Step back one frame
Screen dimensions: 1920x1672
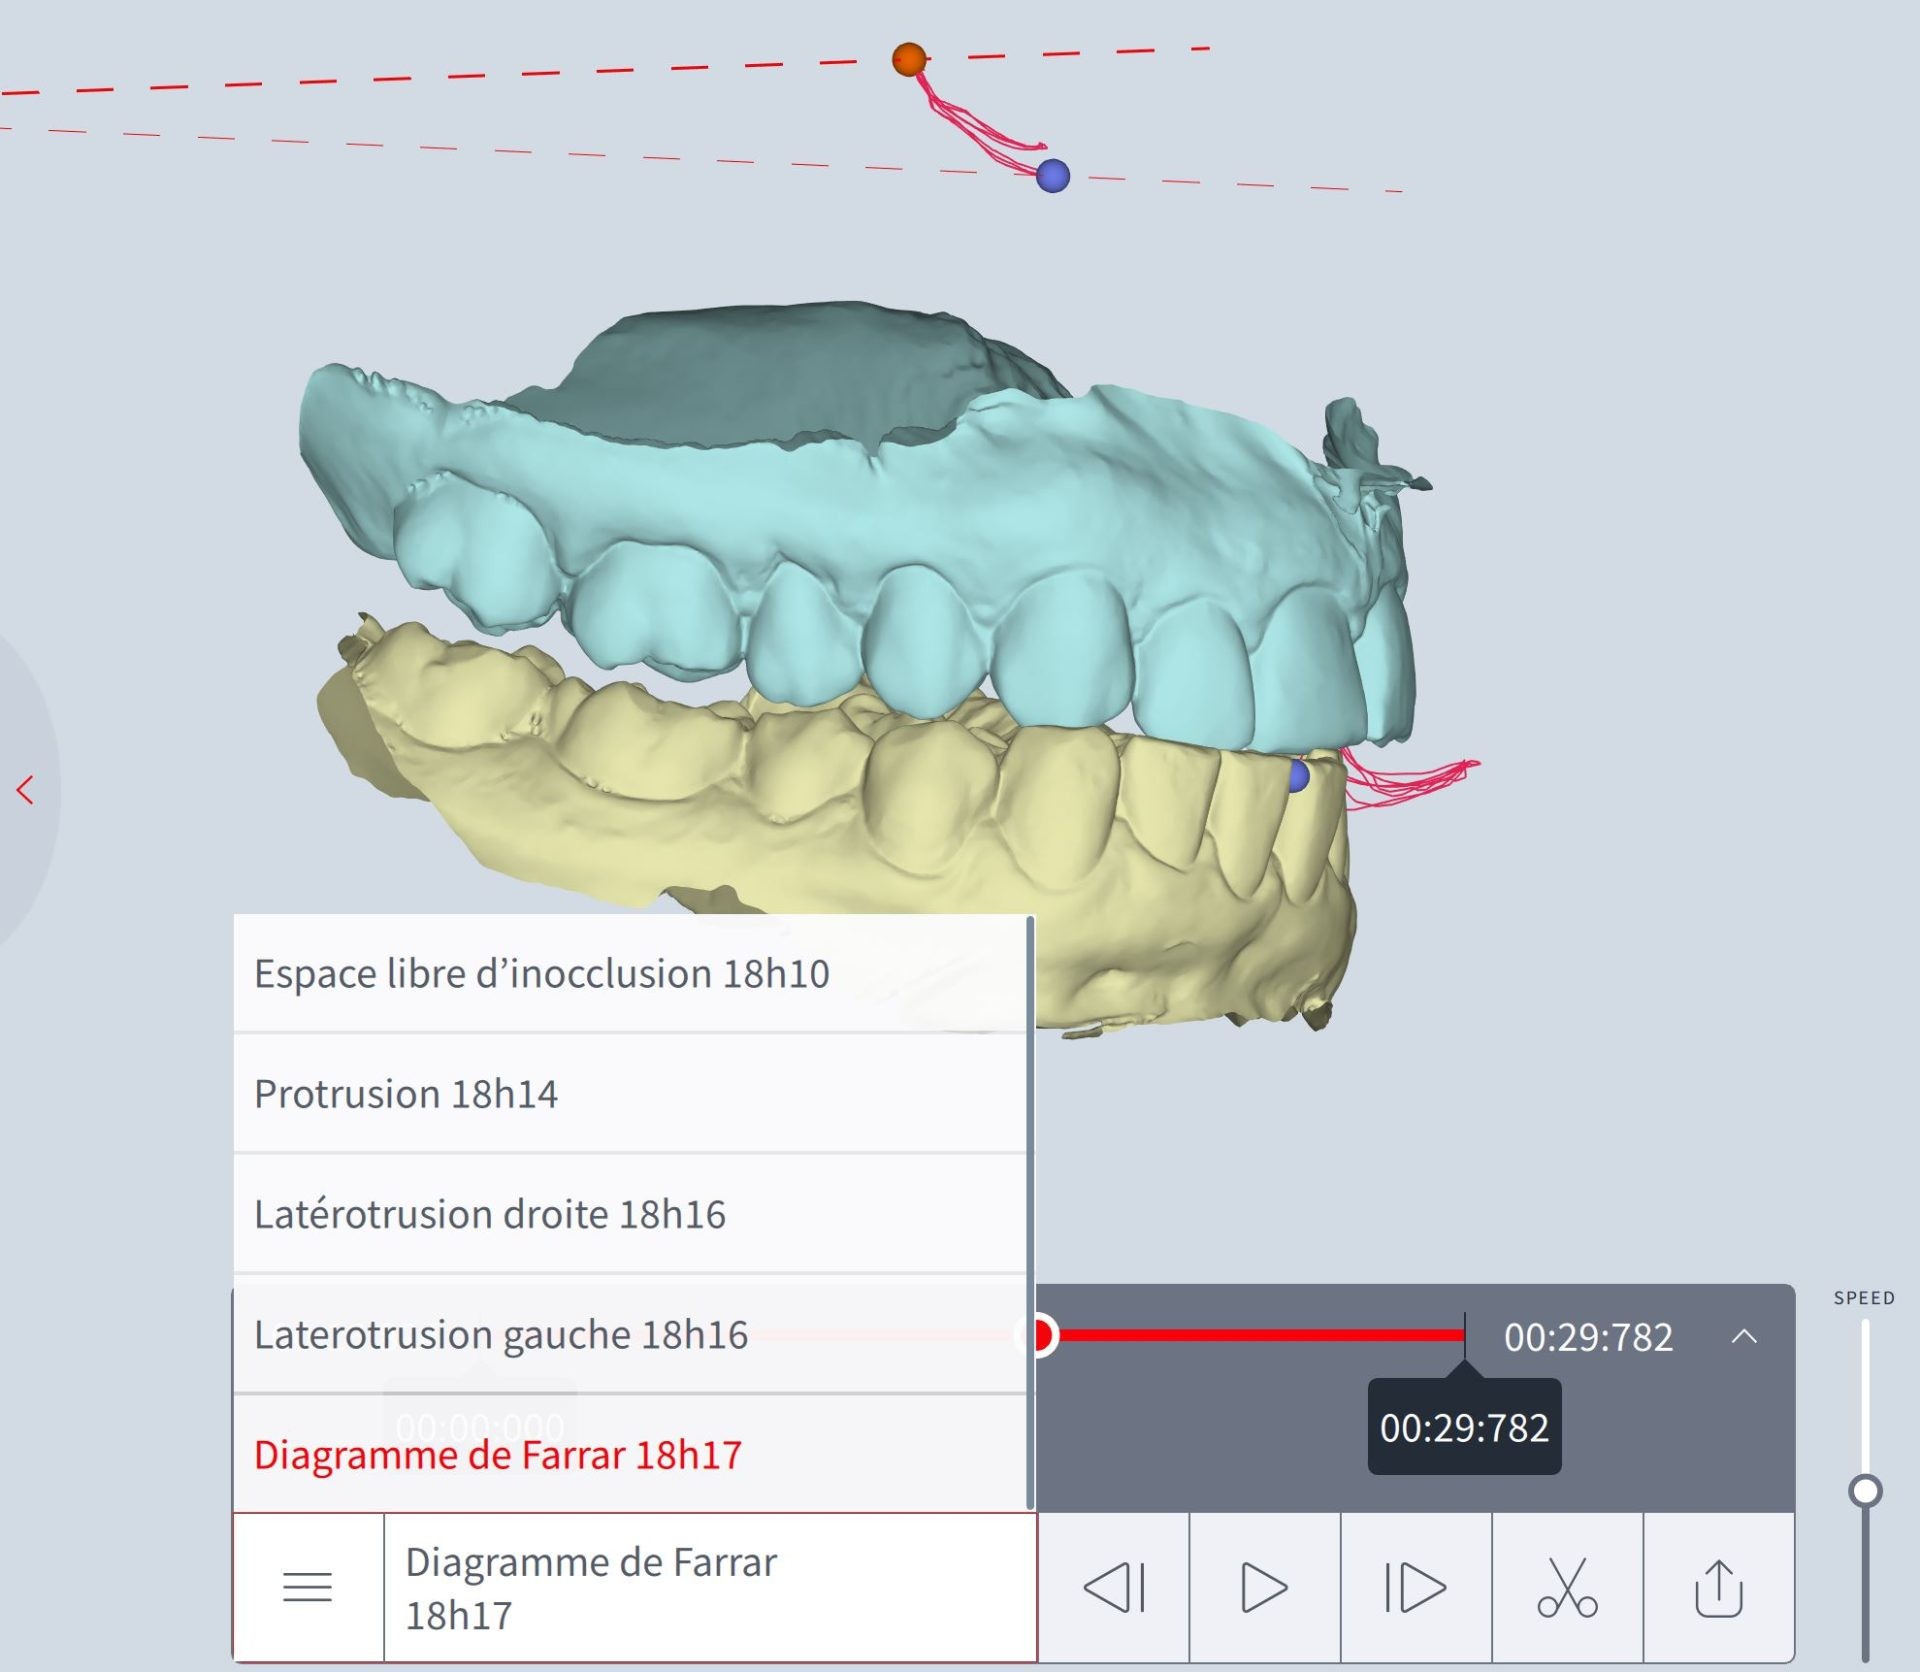1113,1587
